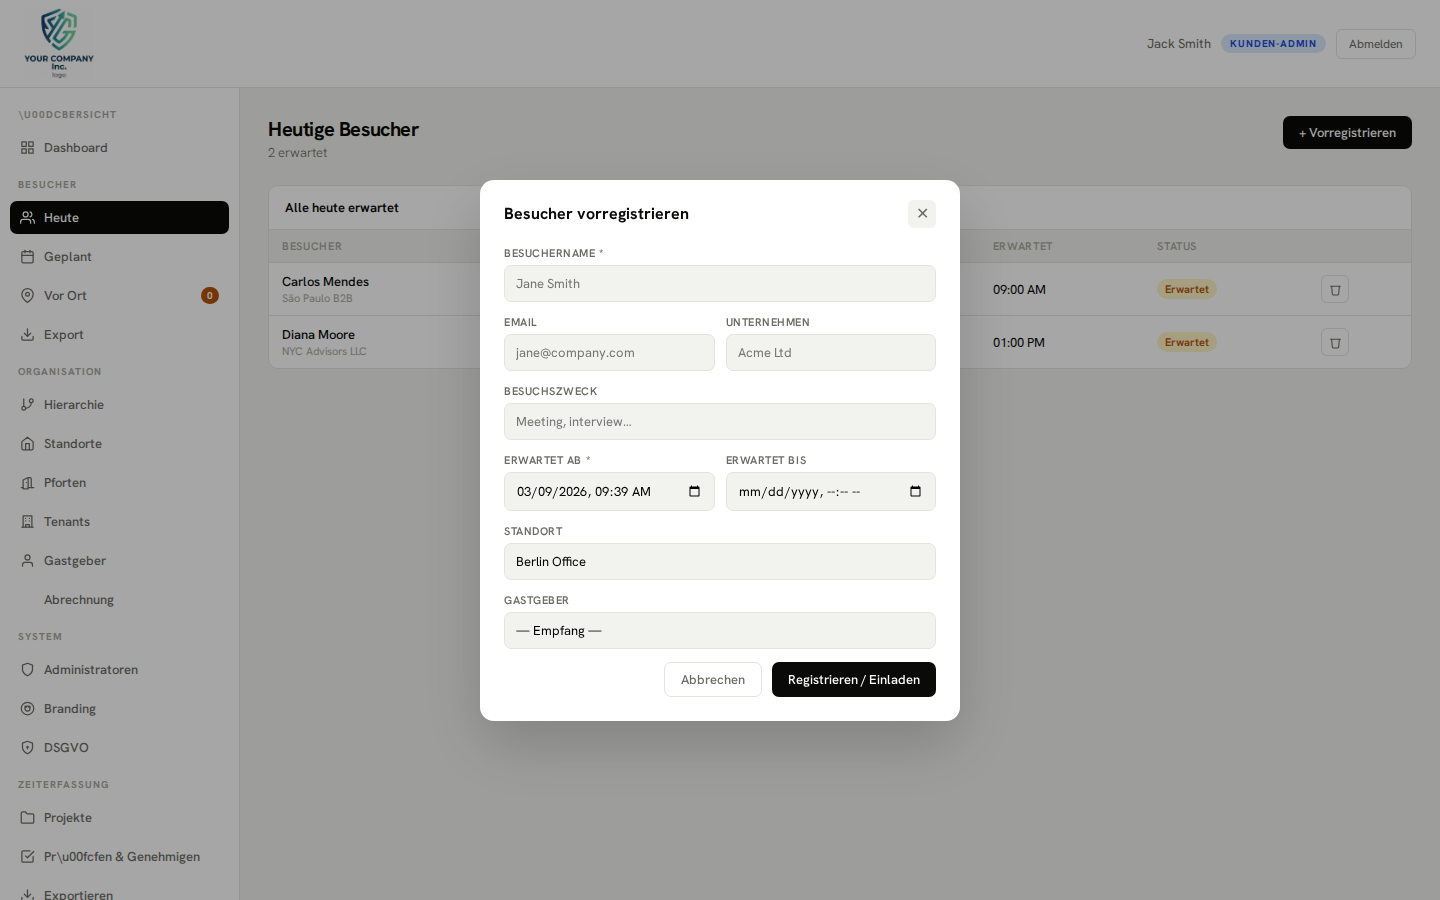Open Pforten using its gate icon
This screenshot has height=900, width=1440.
pos(27,482)
